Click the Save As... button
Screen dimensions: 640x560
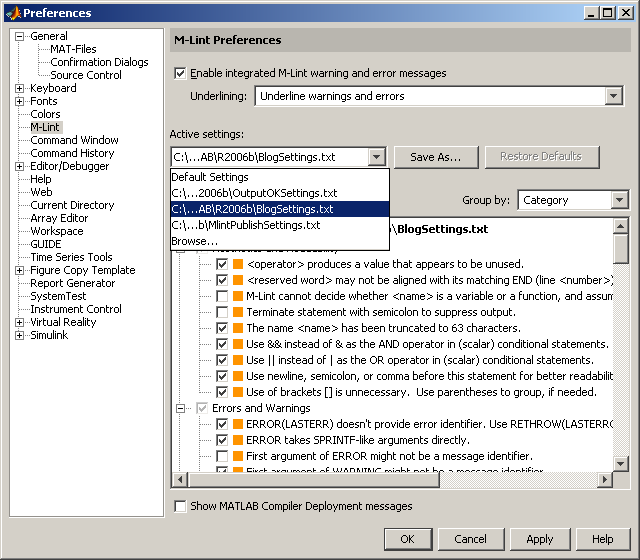(435, 157)
